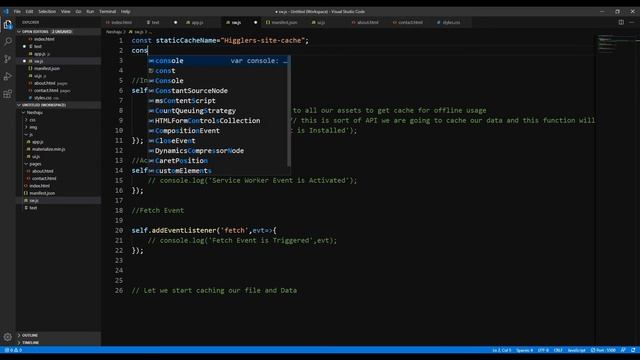This screenshot has height=360, width=640.
Task: Click the UTF-8 encoding indicator
Action: pyautogui.click(x=543, y=350)
